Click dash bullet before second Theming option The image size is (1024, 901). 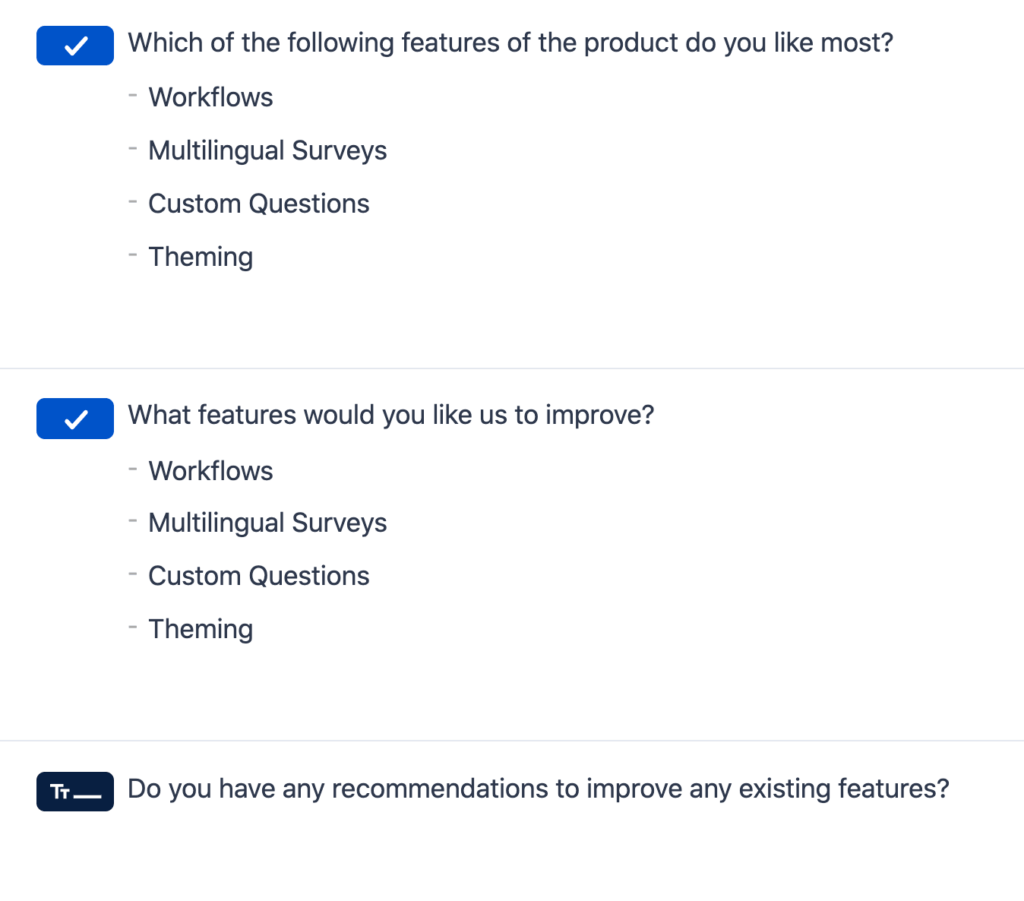[x=133, y=627]
